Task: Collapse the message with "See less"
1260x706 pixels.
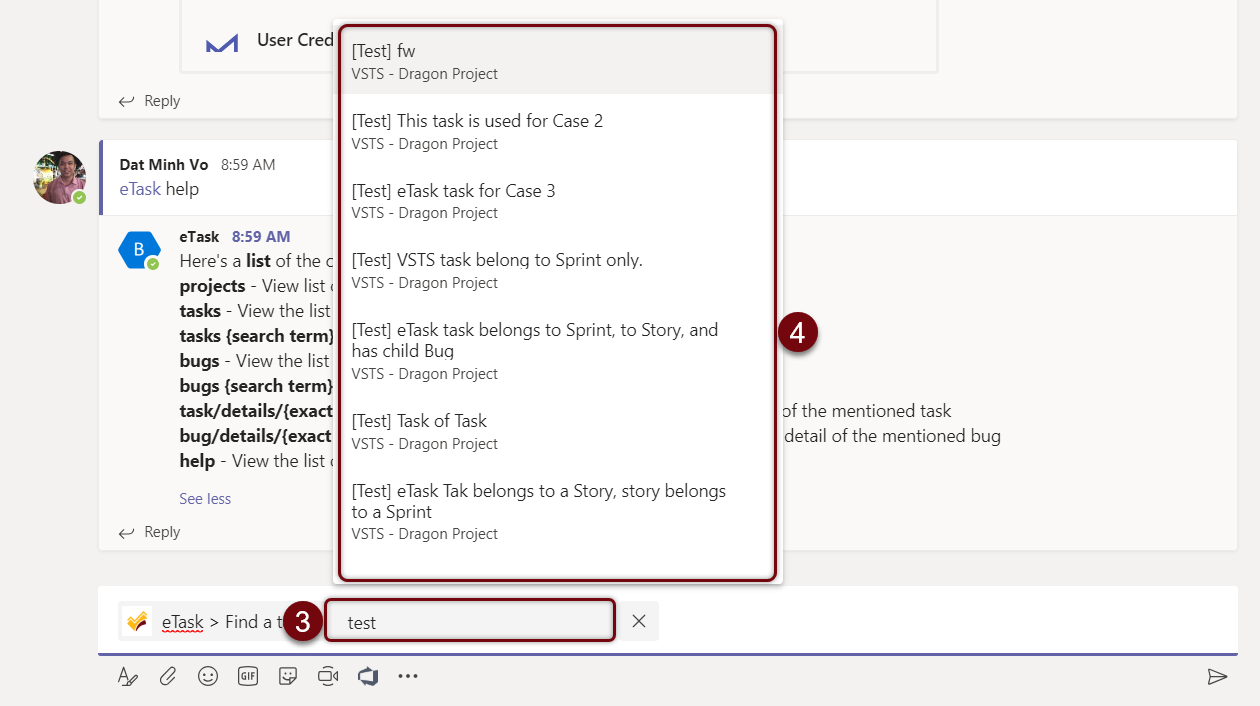Action: click(x=205, y=498)
